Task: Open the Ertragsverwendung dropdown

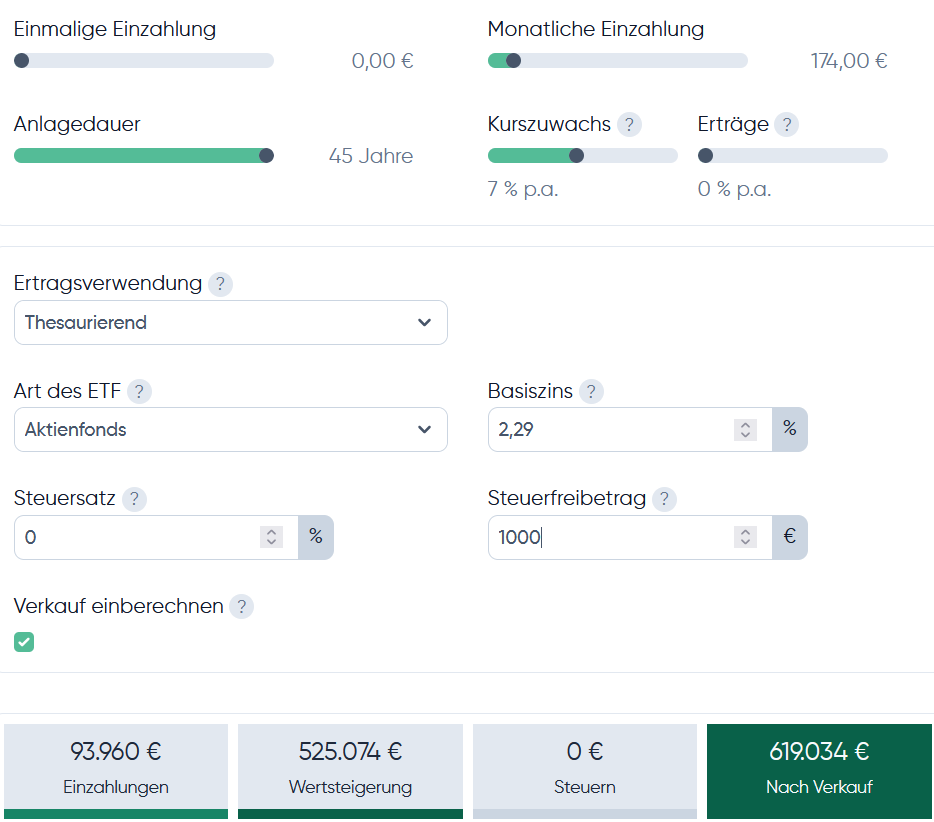Action: tap(230, 323)
